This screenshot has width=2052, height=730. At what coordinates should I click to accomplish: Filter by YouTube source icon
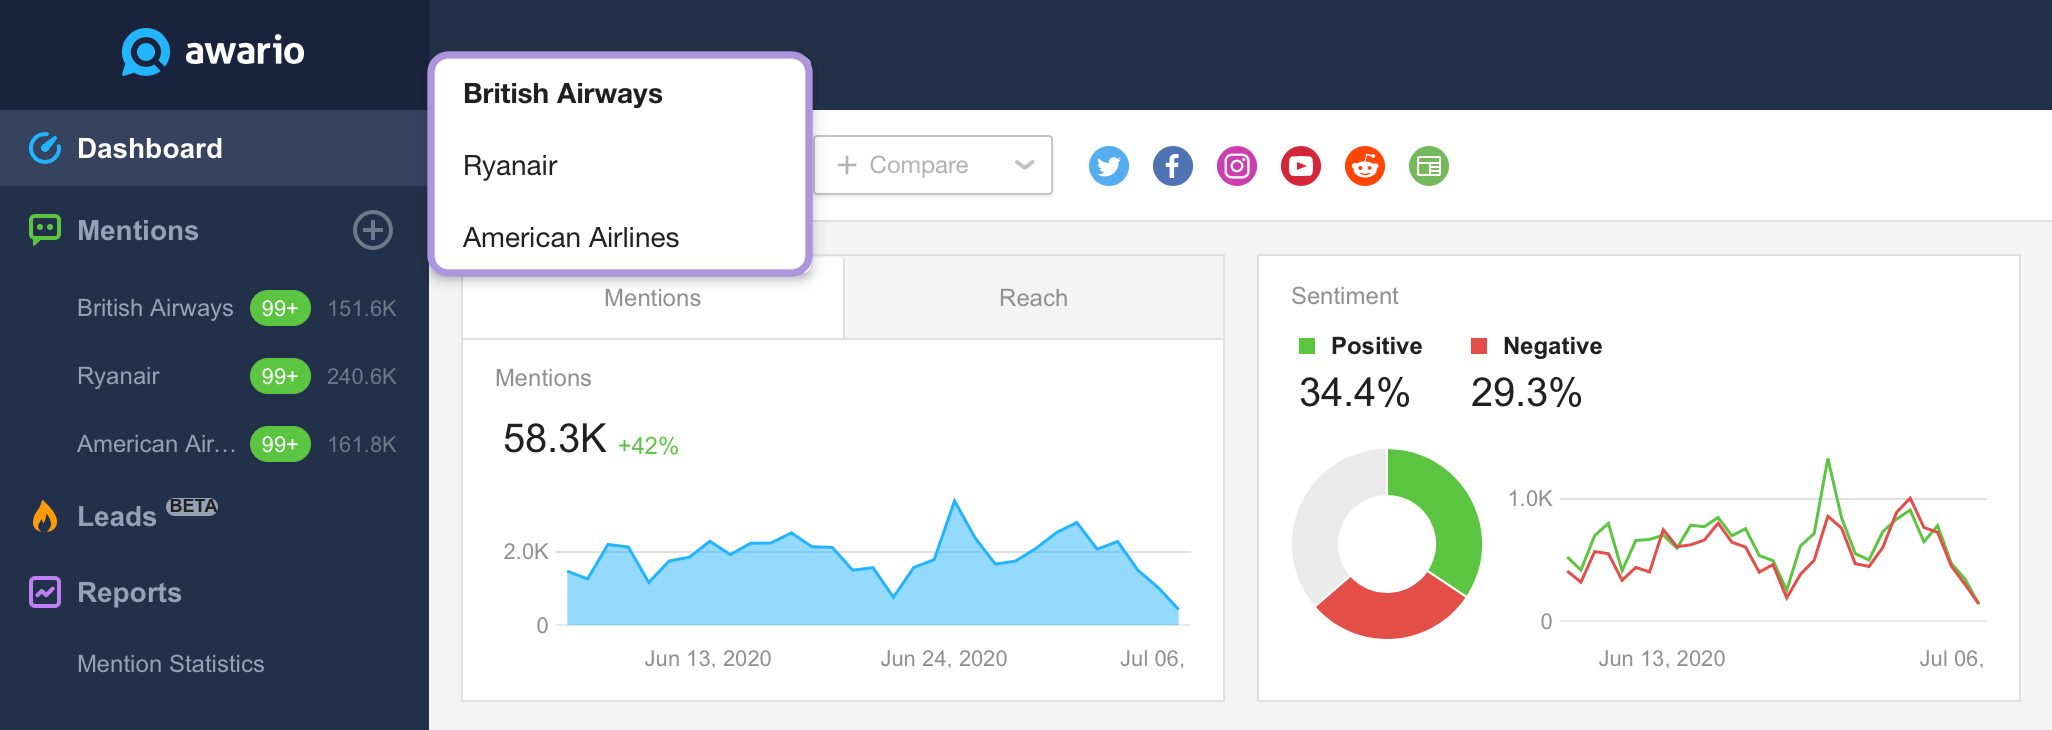(1301, 166)
